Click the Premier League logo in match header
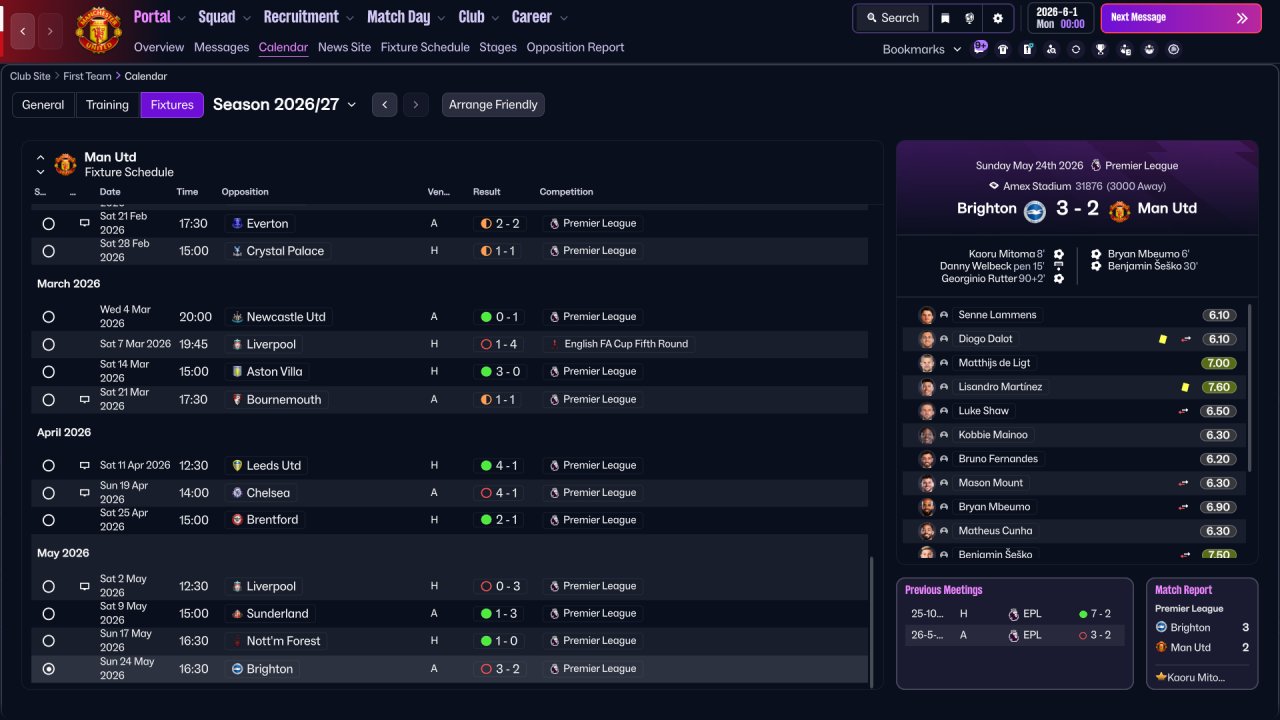This screenshot has height=720, width=1280. pyautogui.click(x=1096, y=166)
